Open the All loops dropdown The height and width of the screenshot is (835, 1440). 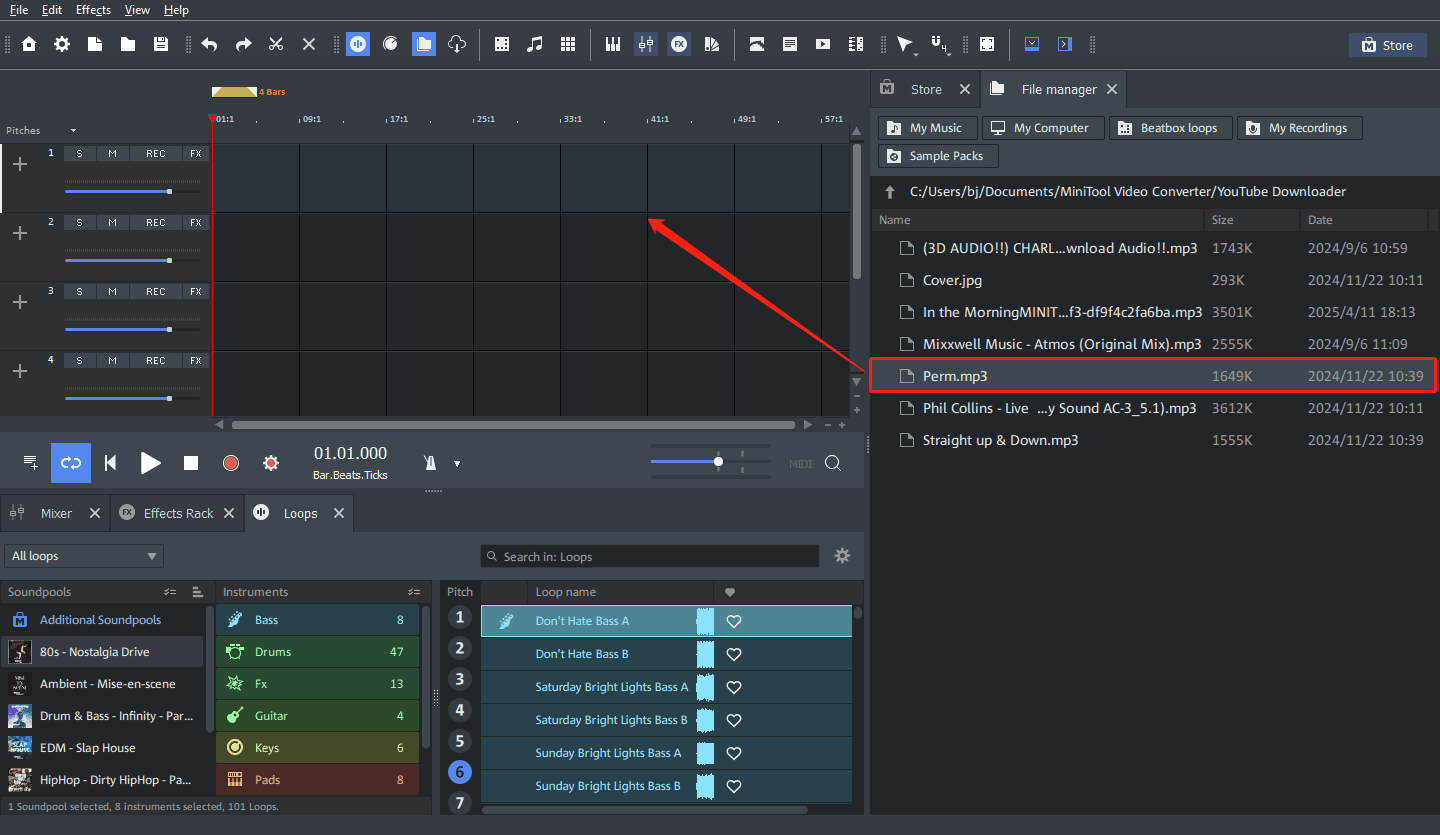tap(84, 556)
